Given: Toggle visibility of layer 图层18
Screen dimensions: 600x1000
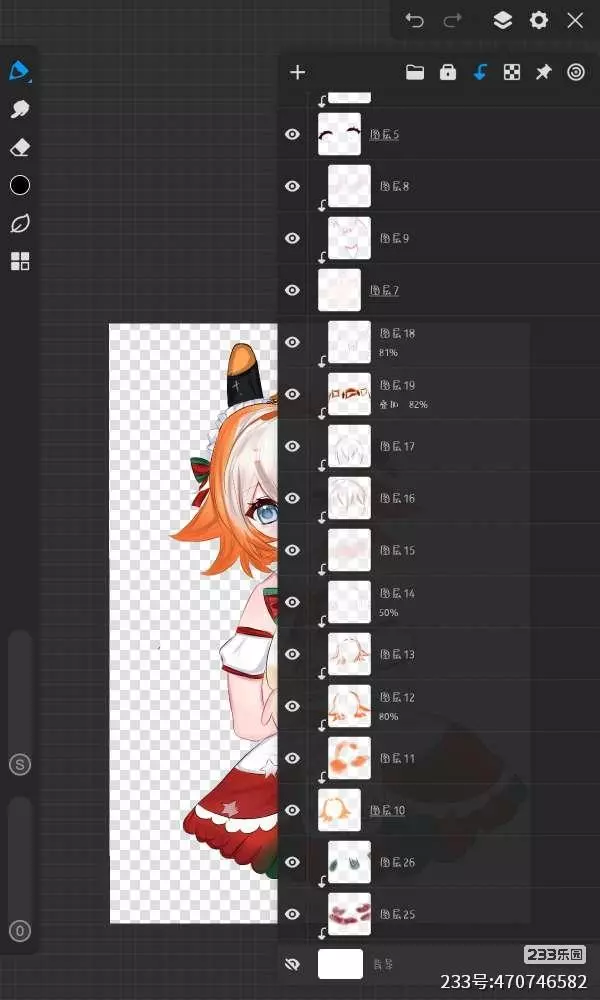Looking at the screenshot, I should [x=293, y=342].
